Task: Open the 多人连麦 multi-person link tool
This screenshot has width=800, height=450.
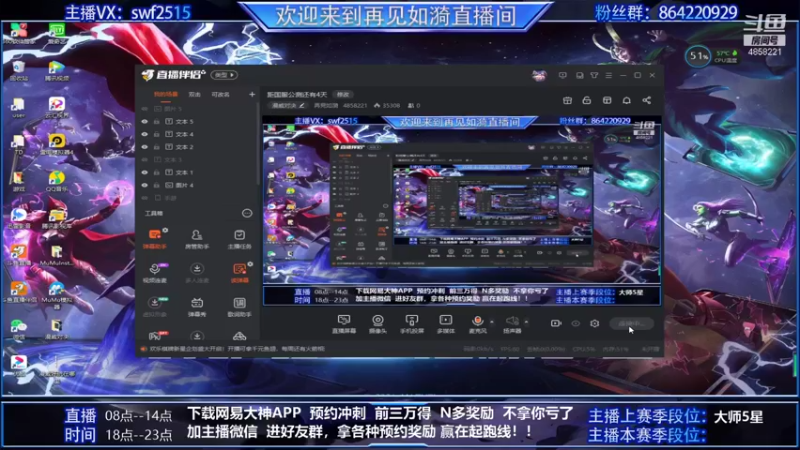Action: click(x=197, y=272)
